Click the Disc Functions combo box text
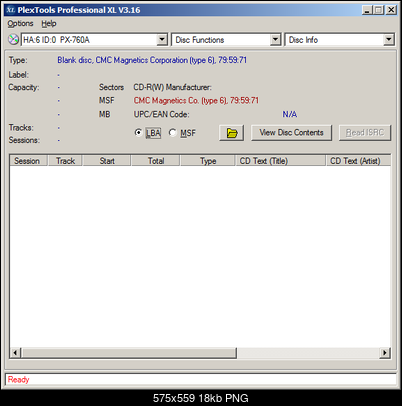The height and width of the screenshot is (406, 402). pyautogui.click(x=200, y=40)
